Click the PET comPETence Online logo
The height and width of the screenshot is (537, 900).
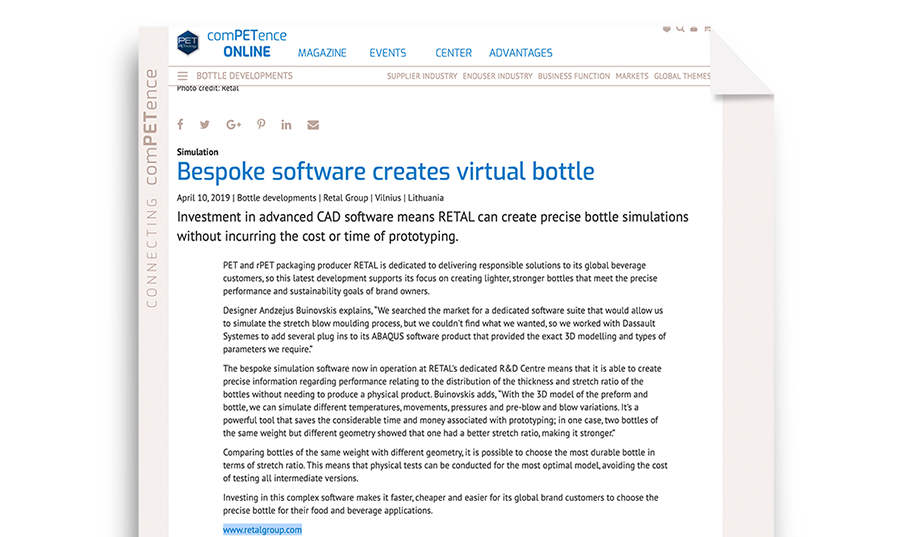(188, 43)
